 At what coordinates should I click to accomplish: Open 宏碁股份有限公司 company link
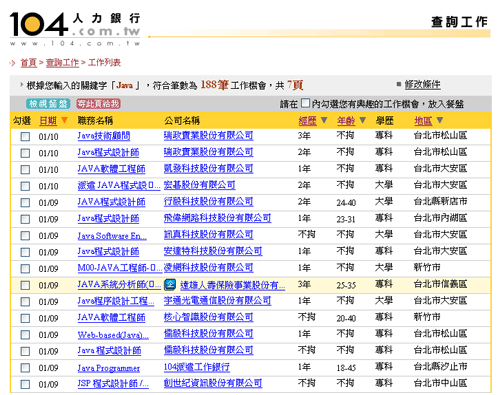(199, 185)
